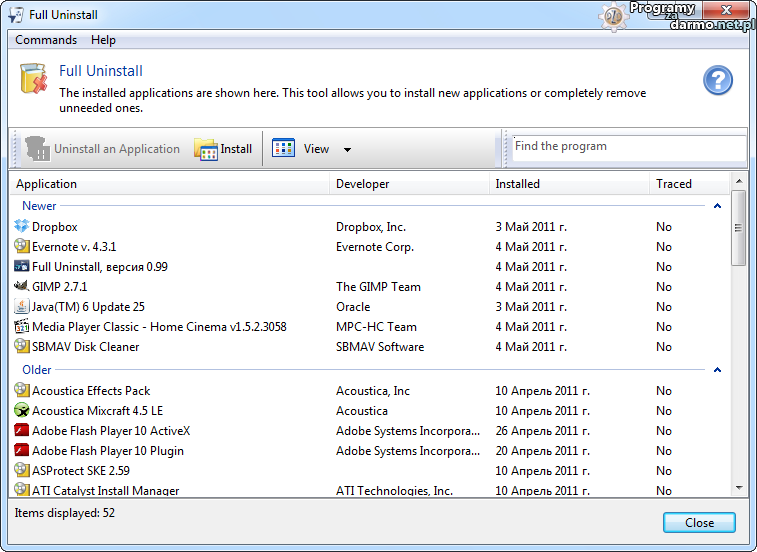Viewport: 757px width, 552px height.
Task: Select Adobe Flash Player 10 ActiveX icon
Action: [x=22, y=431]
